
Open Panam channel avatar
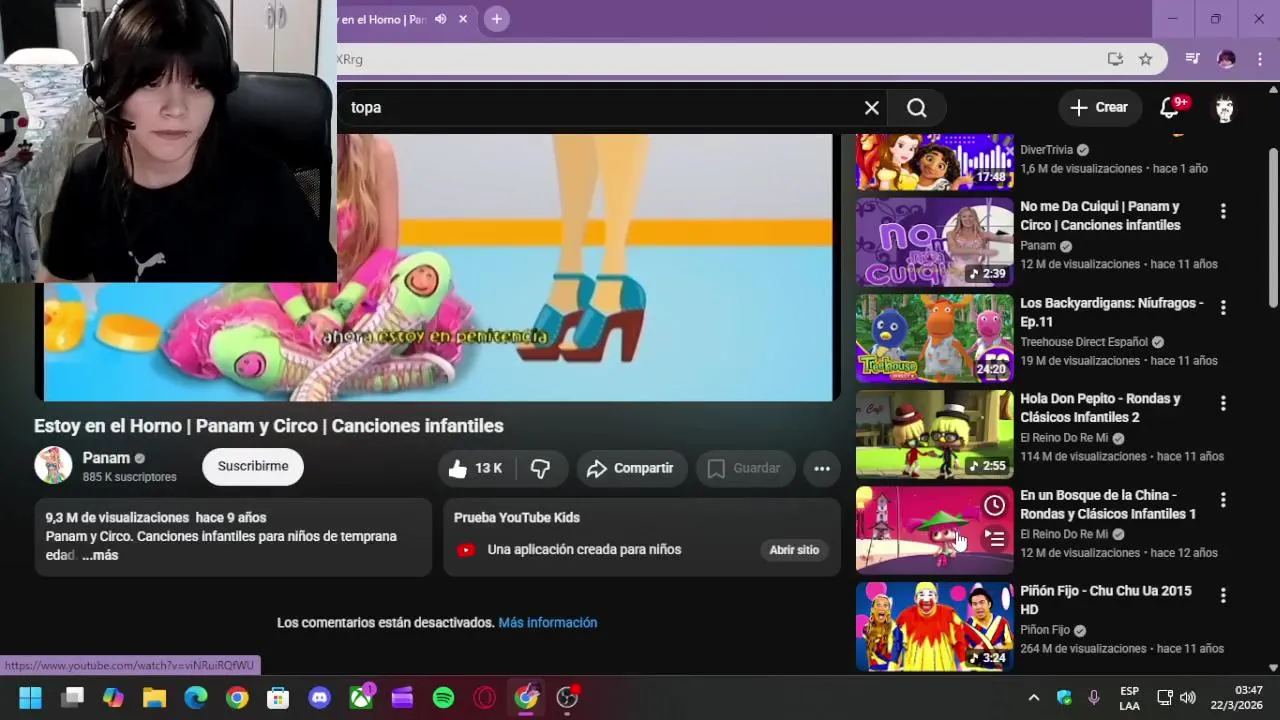53,466
